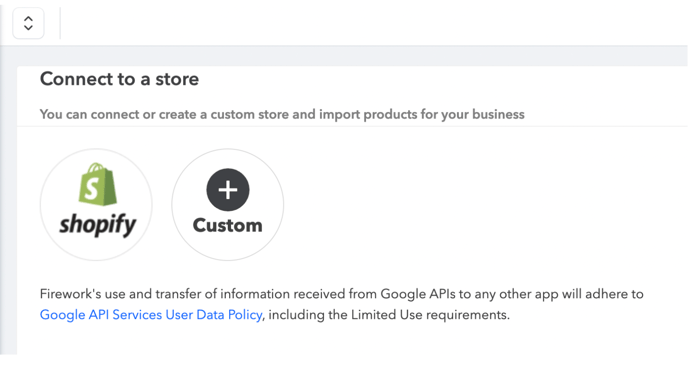Viewport: 688px width, 377px height.
Task: Click the white S letter on Shopify bag
Action: tap(92, 189)
